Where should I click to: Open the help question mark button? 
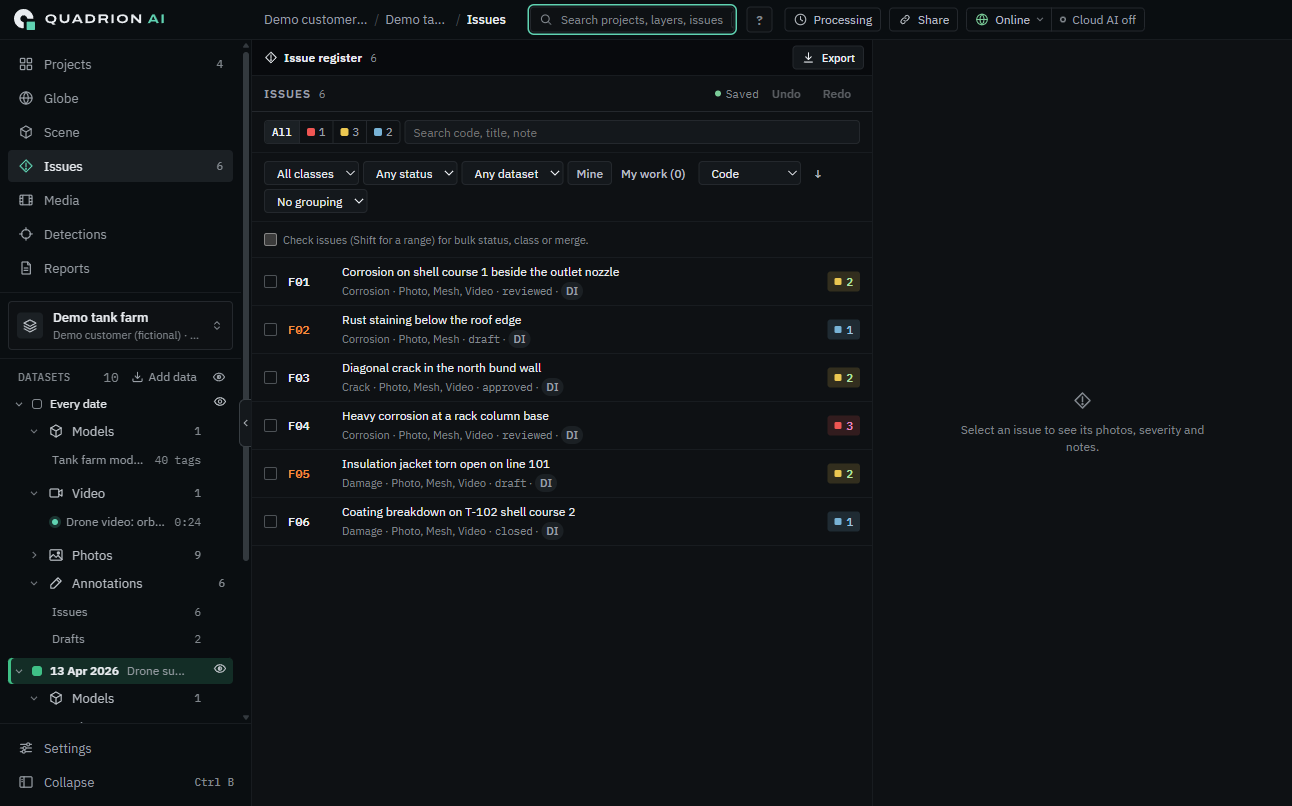pos(759,20)
